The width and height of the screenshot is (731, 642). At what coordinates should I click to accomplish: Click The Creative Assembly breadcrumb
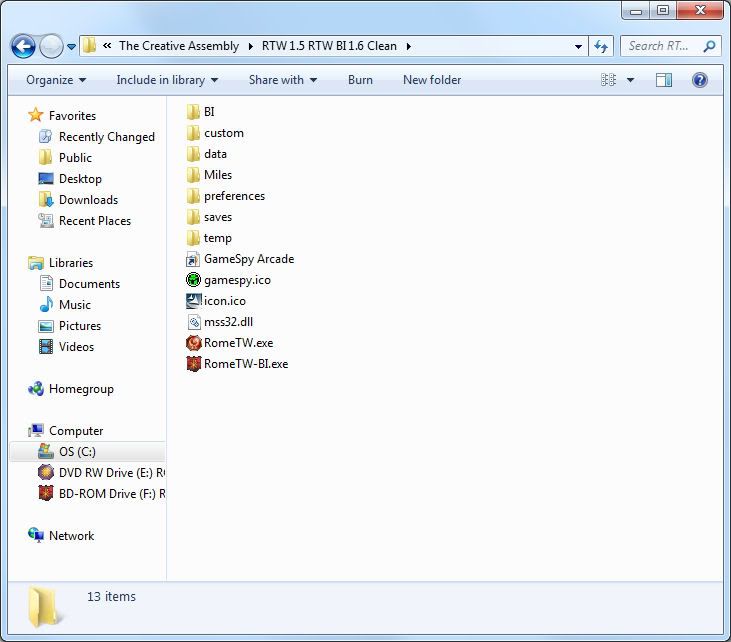pyautogui.click(x=179, y=46)
